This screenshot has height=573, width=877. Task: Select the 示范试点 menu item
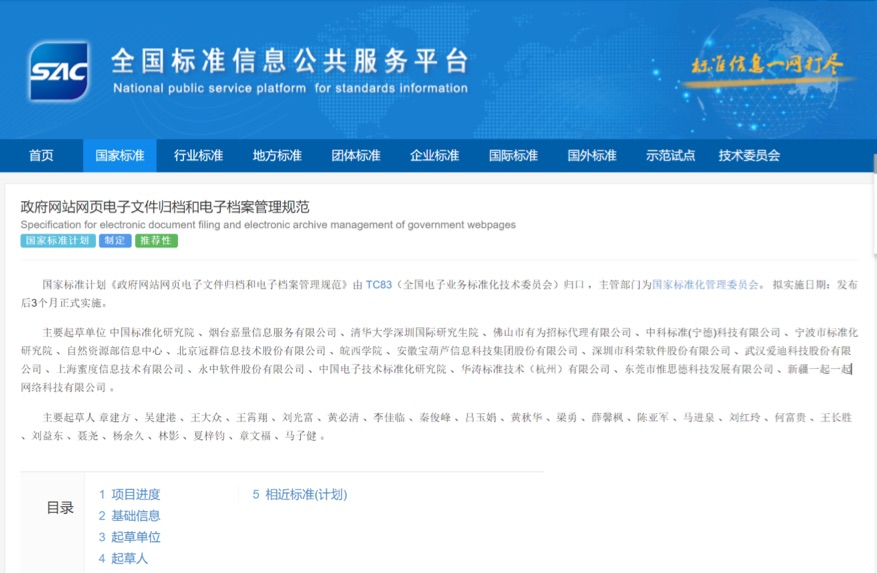(x=670, y=156)
